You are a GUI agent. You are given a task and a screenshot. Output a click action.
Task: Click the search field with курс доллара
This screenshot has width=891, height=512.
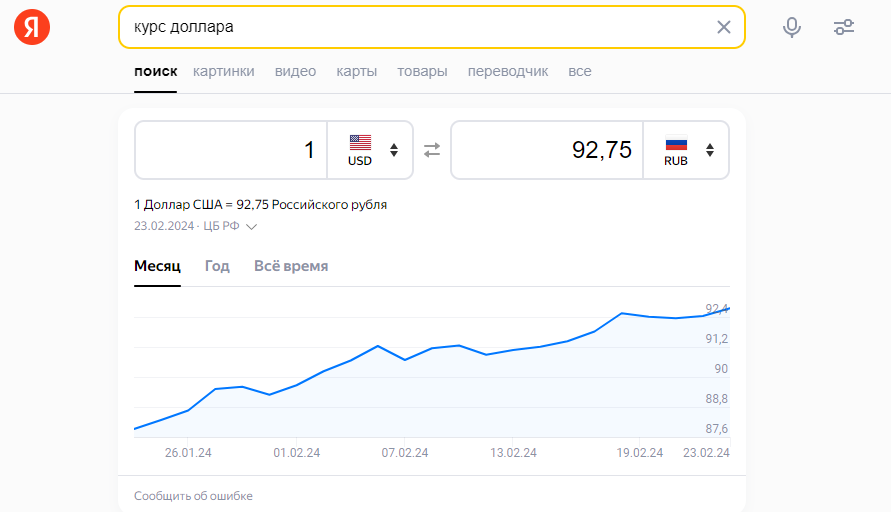click(x=420, y=27)
